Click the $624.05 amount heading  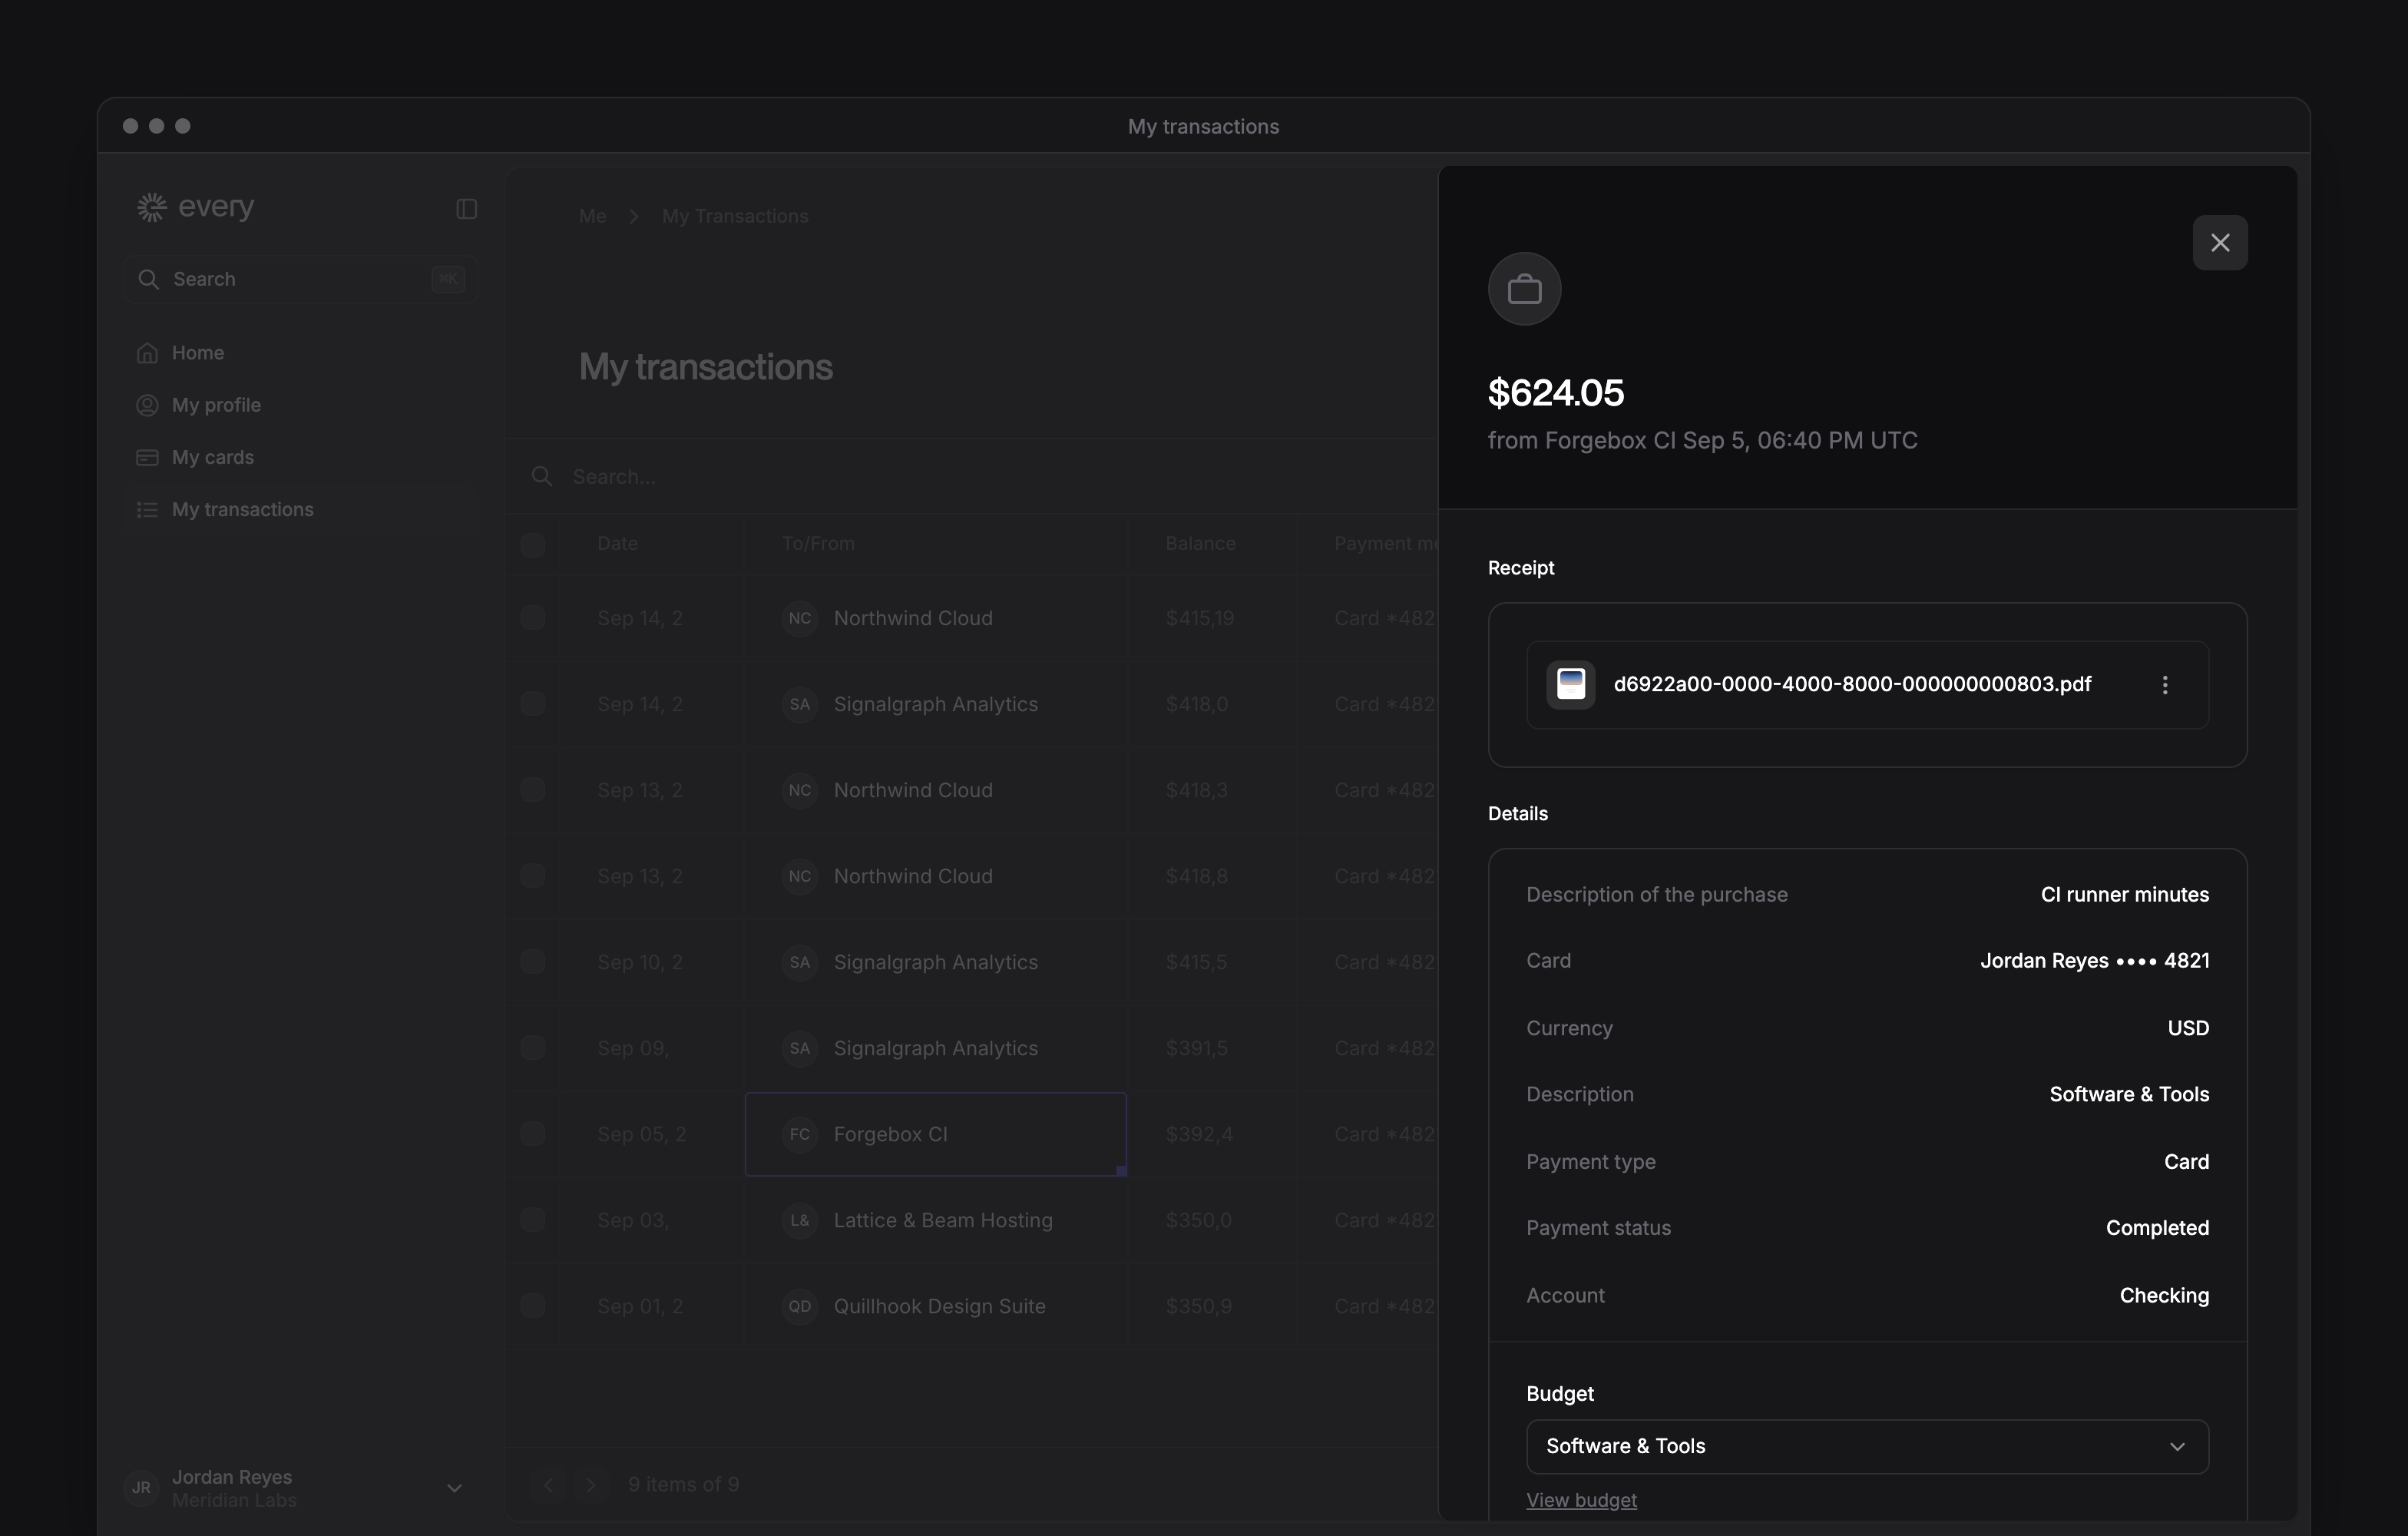pos(1555,393)
